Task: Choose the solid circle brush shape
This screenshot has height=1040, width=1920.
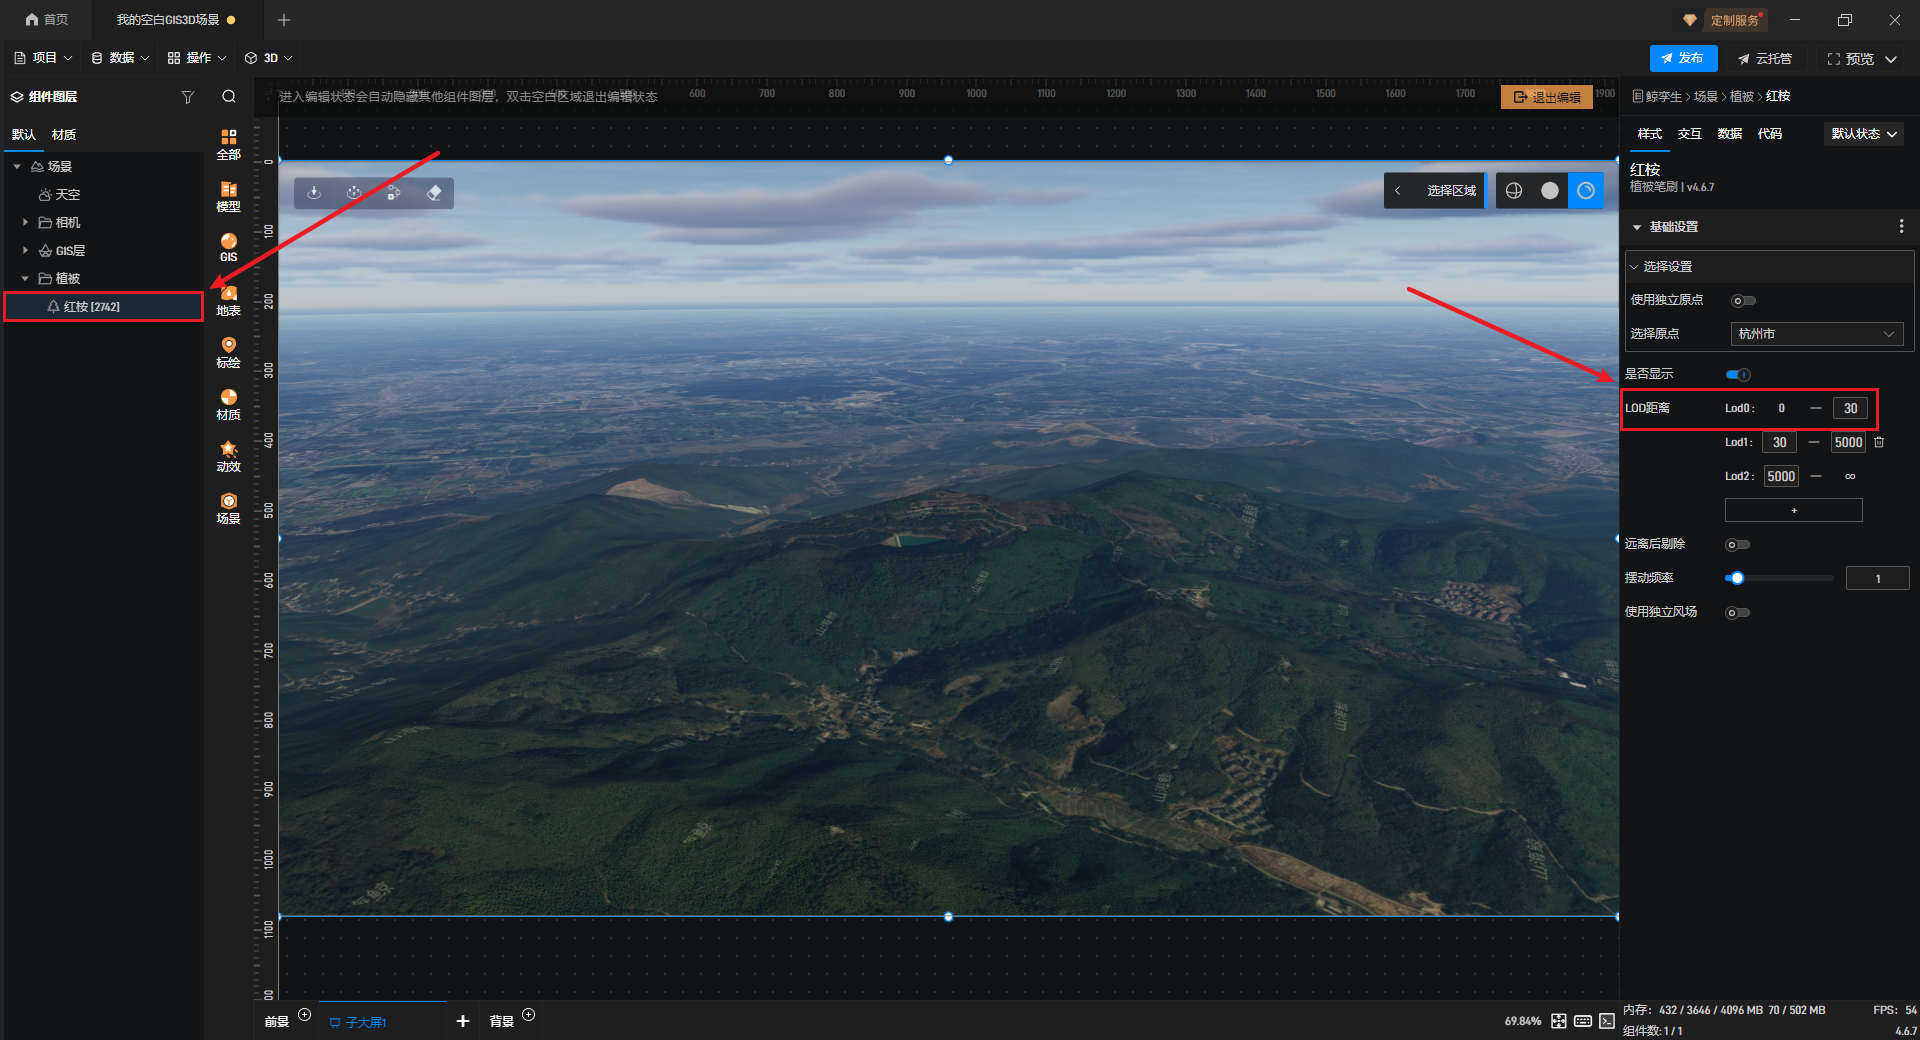Action: pyautogui.click(x=1549, y=191)
